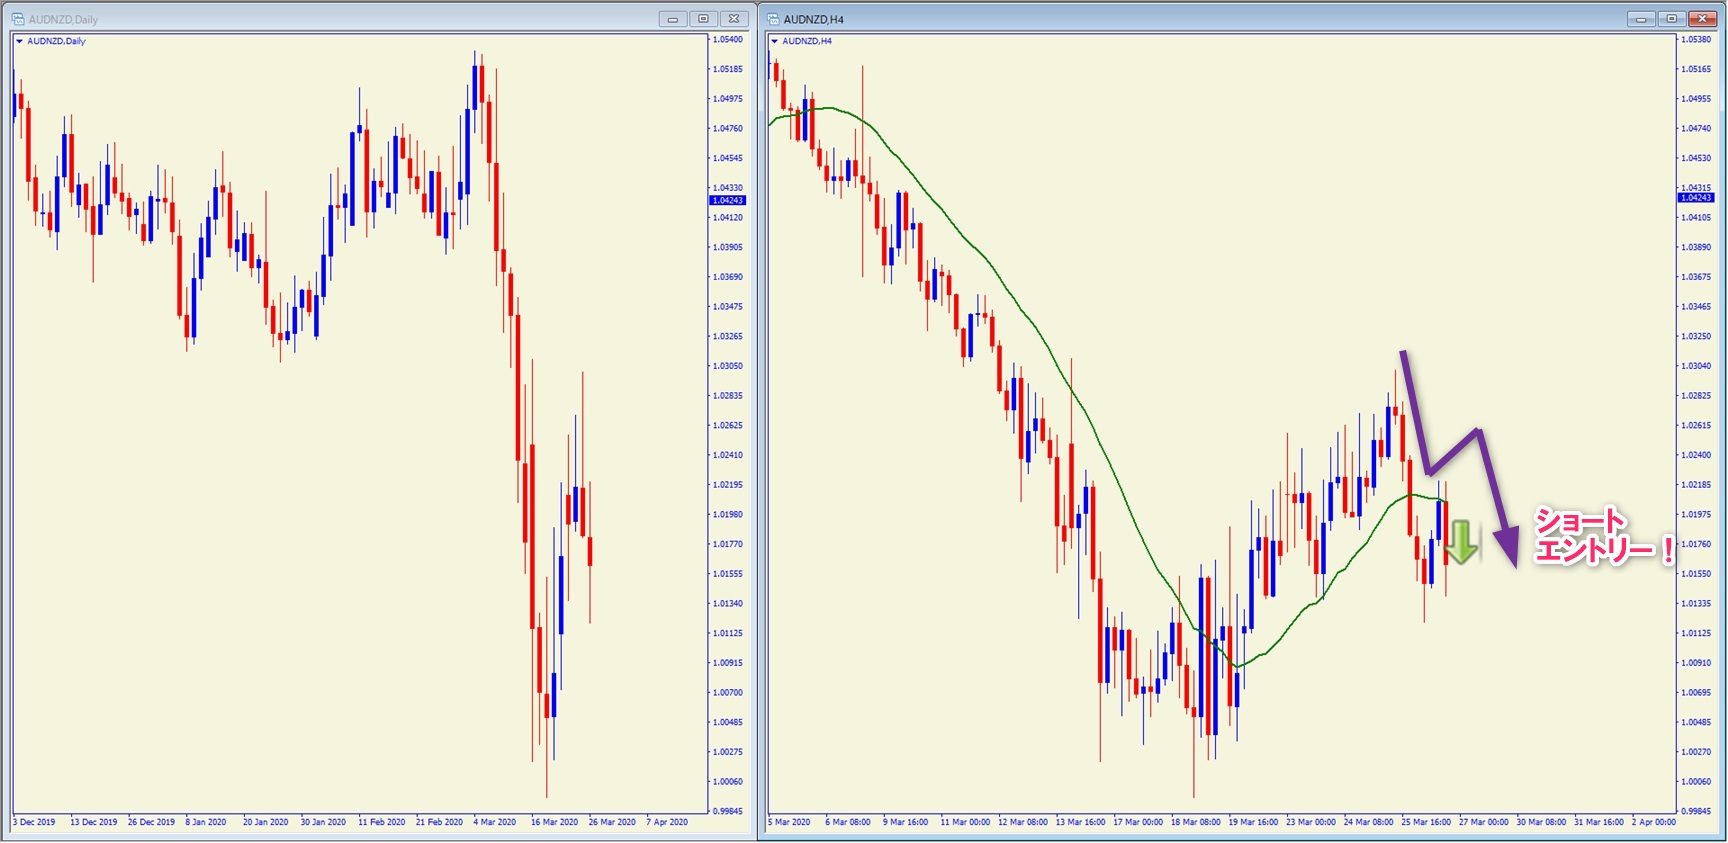Click the 3 Dec 2019 date on the Daily time axis
Image resolution: width=1728 pixels, height=843 pixels.
(34, 822)
